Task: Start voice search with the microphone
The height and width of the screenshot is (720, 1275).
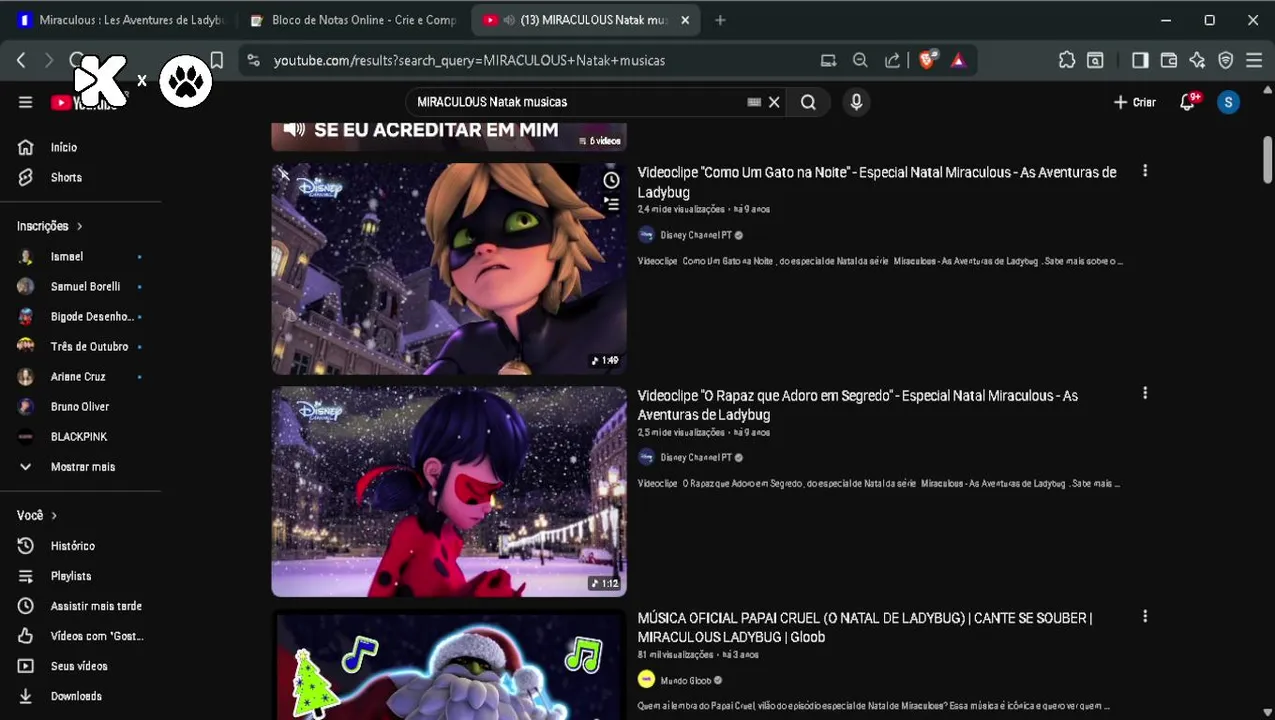Action: pos(856,102)
